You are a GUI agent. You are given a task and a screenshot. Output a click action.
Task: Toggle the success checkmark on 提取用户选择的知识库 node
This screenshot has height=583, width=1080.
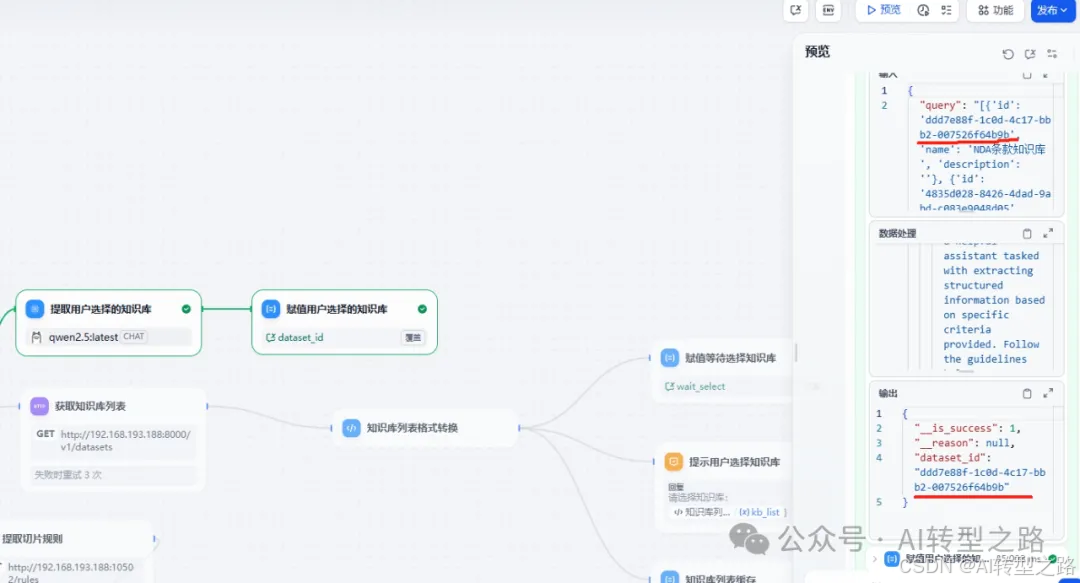click(186, 308)
